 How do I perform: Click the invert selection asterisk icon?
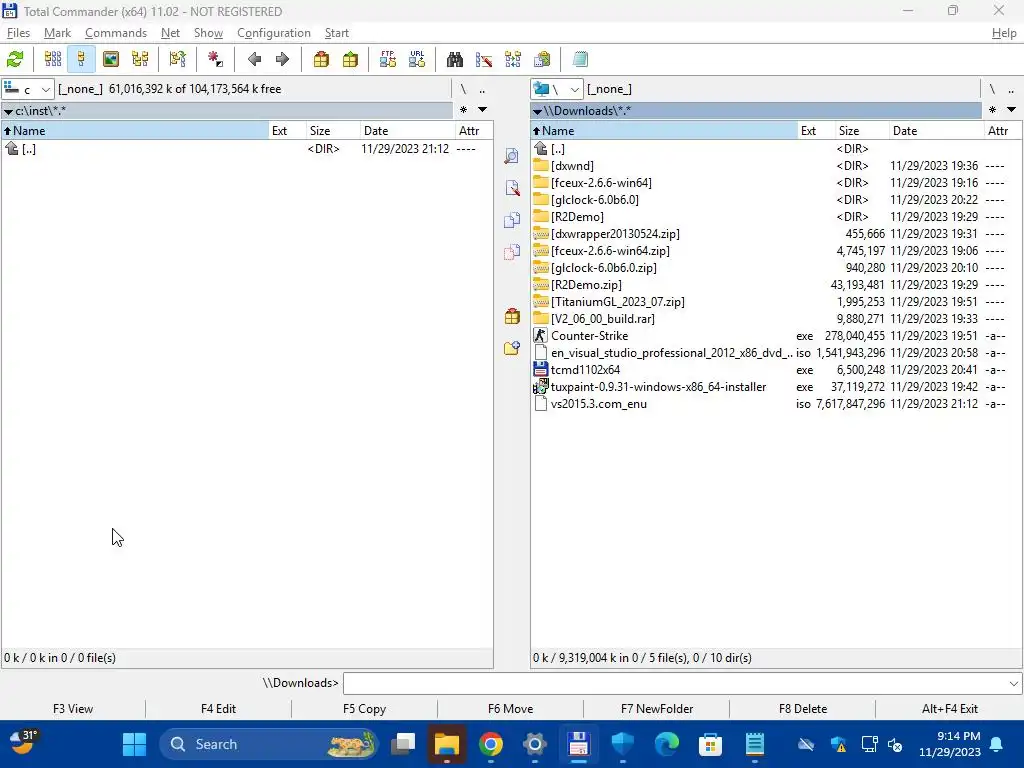(x=215, y=59)
